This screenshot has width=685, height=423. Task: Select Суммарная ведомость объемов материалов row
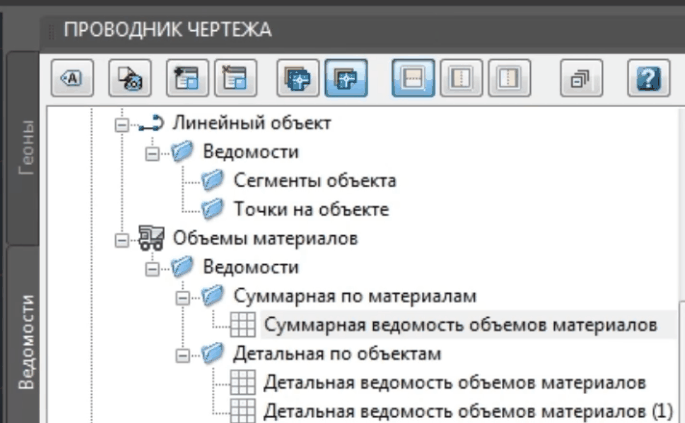point(460,325)
